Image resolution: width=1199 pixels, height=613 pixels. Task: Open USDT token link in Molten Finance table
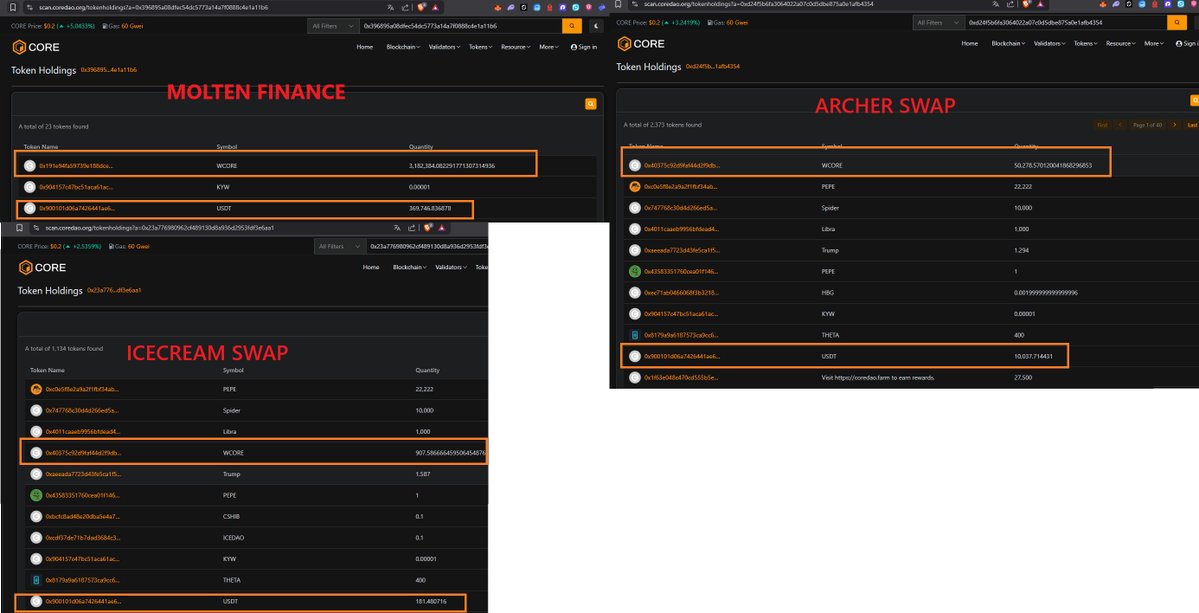pyautogui.click(x=76, y=208)
